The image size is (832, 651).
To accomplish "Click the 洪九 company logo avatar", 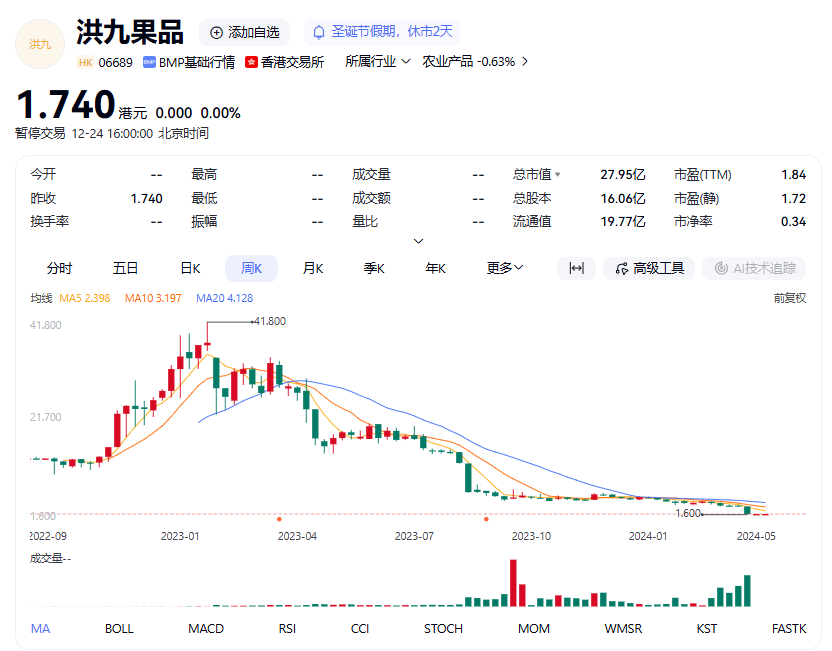I will coord(40,44).
